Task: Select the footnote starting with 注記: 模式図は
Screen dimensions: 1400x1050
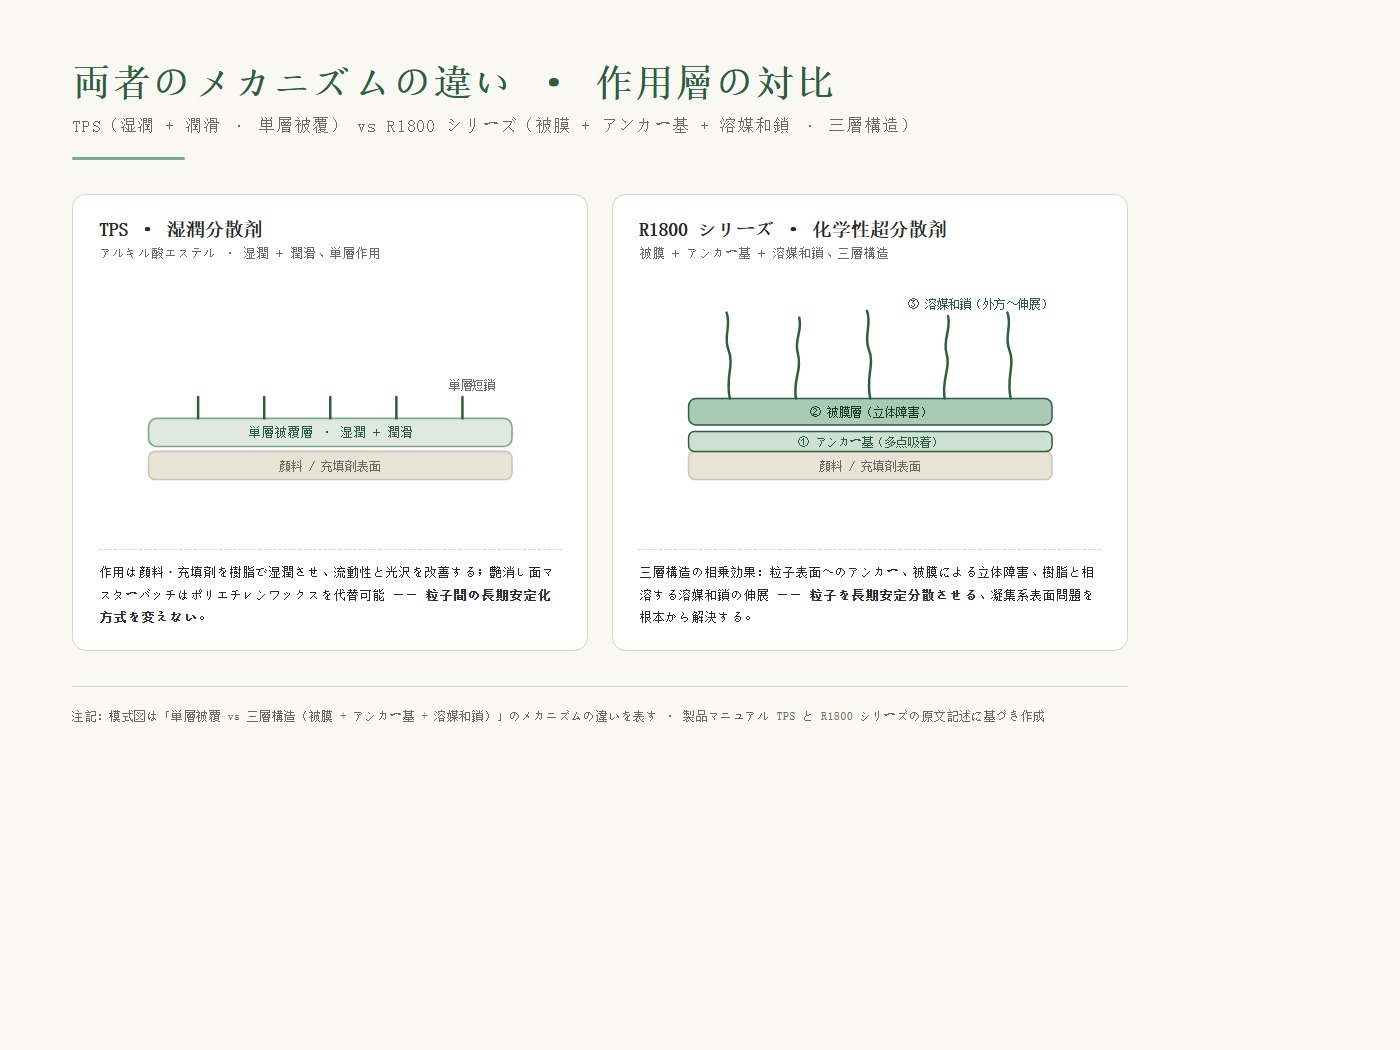Action: point(558,716)
